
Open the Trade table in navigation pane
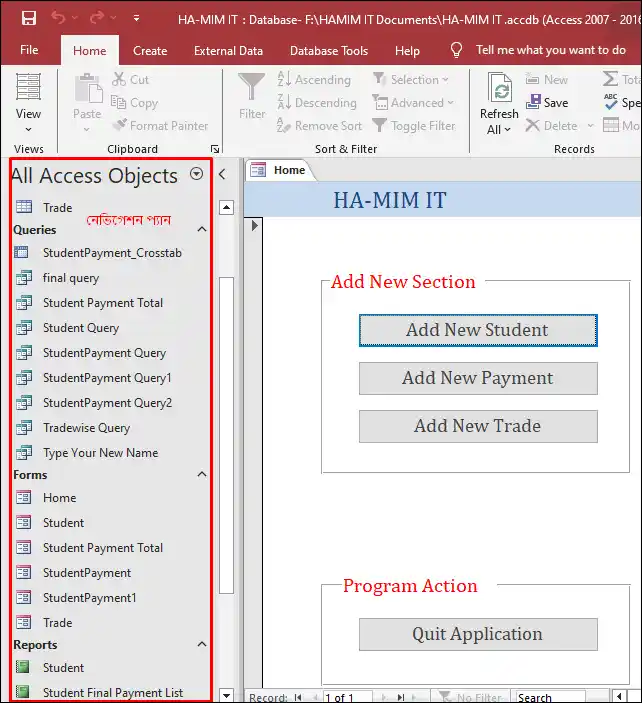point(57,208)
